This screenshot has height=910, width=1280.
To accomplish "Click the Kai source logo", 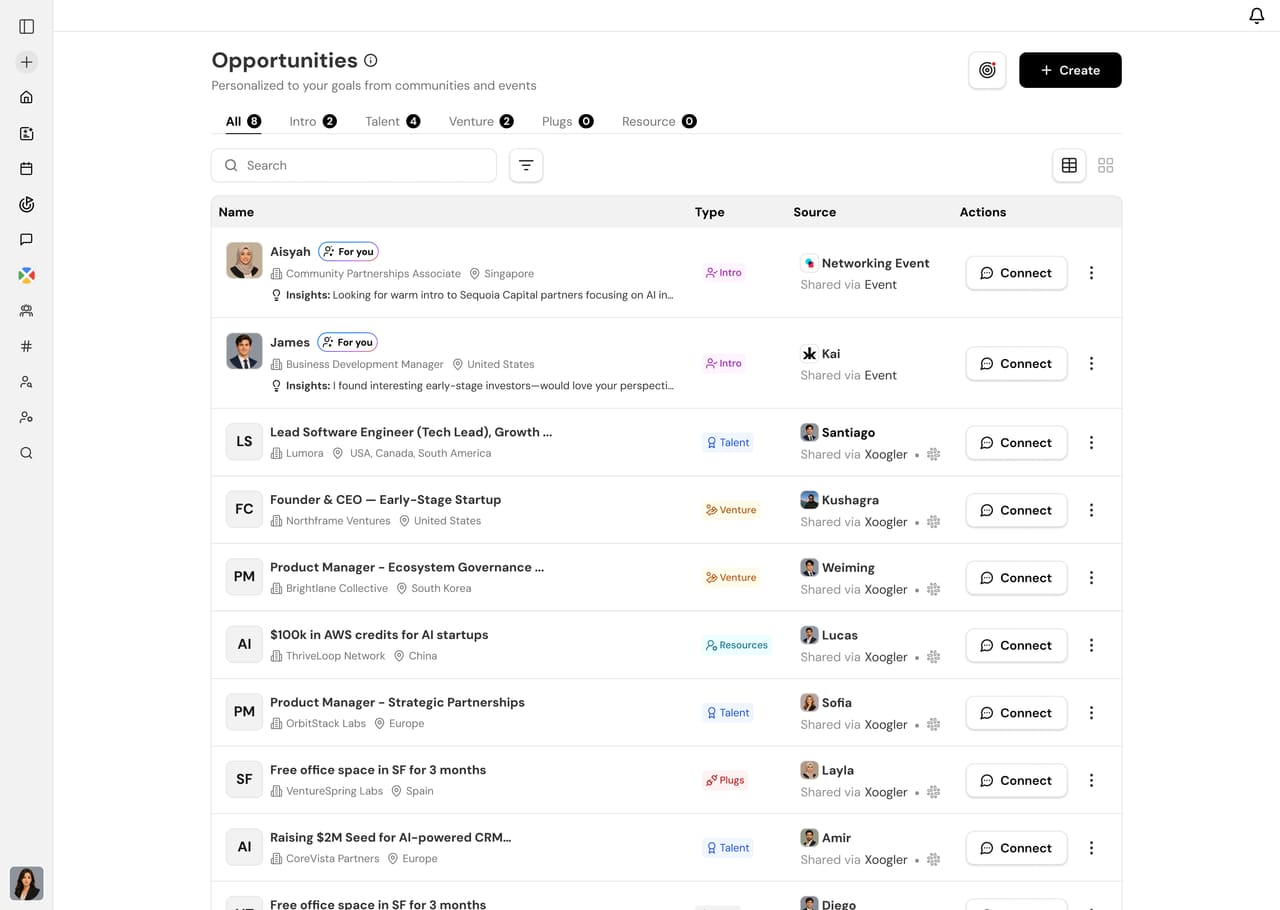I will tap(809, 354).
